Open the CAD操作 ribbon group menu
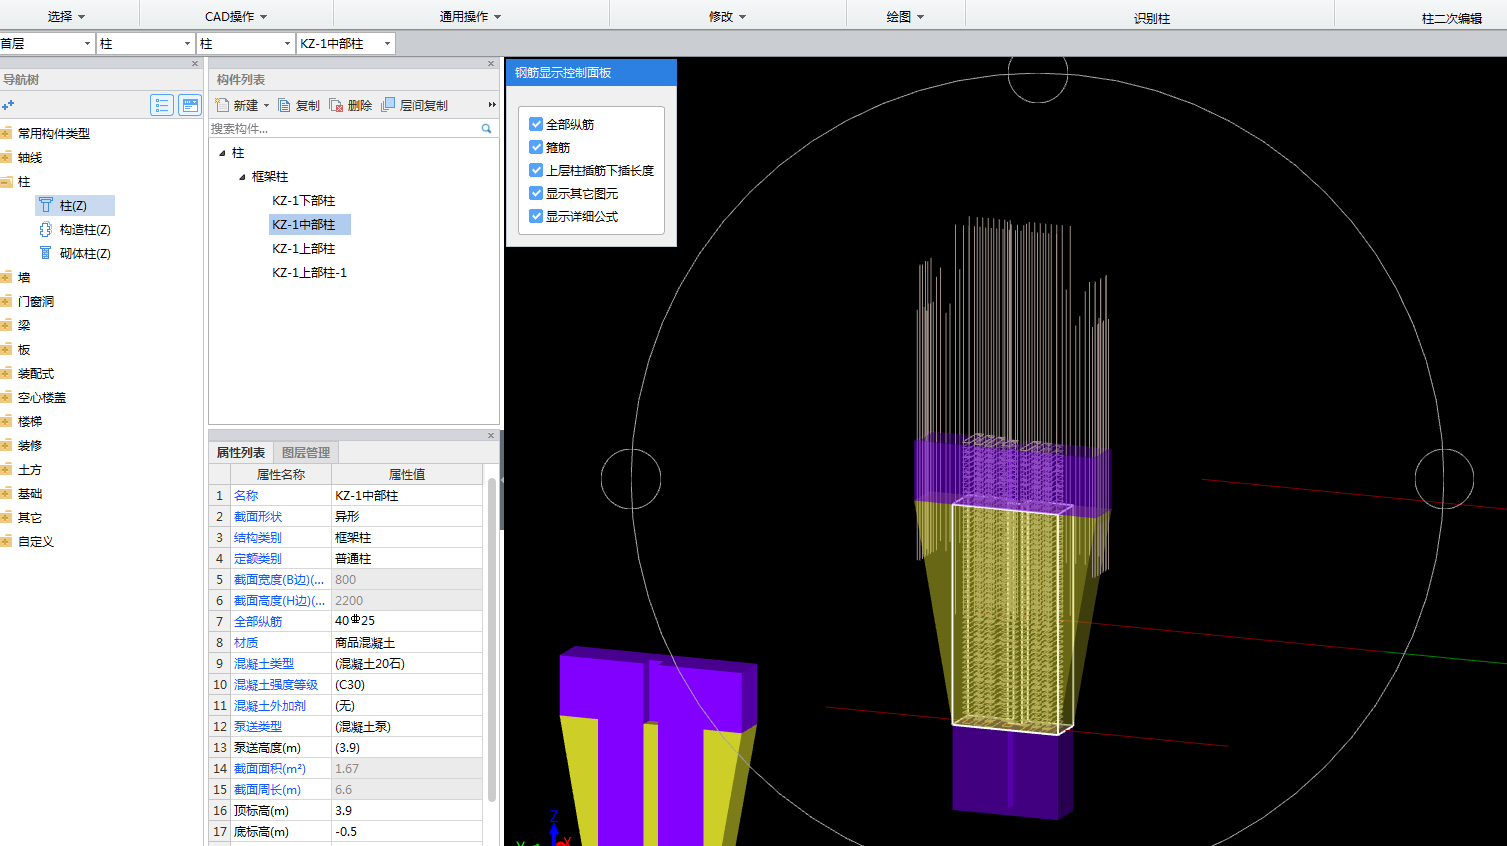The height and width of the screenshot is (846, 1507). [x=236, y=17]
